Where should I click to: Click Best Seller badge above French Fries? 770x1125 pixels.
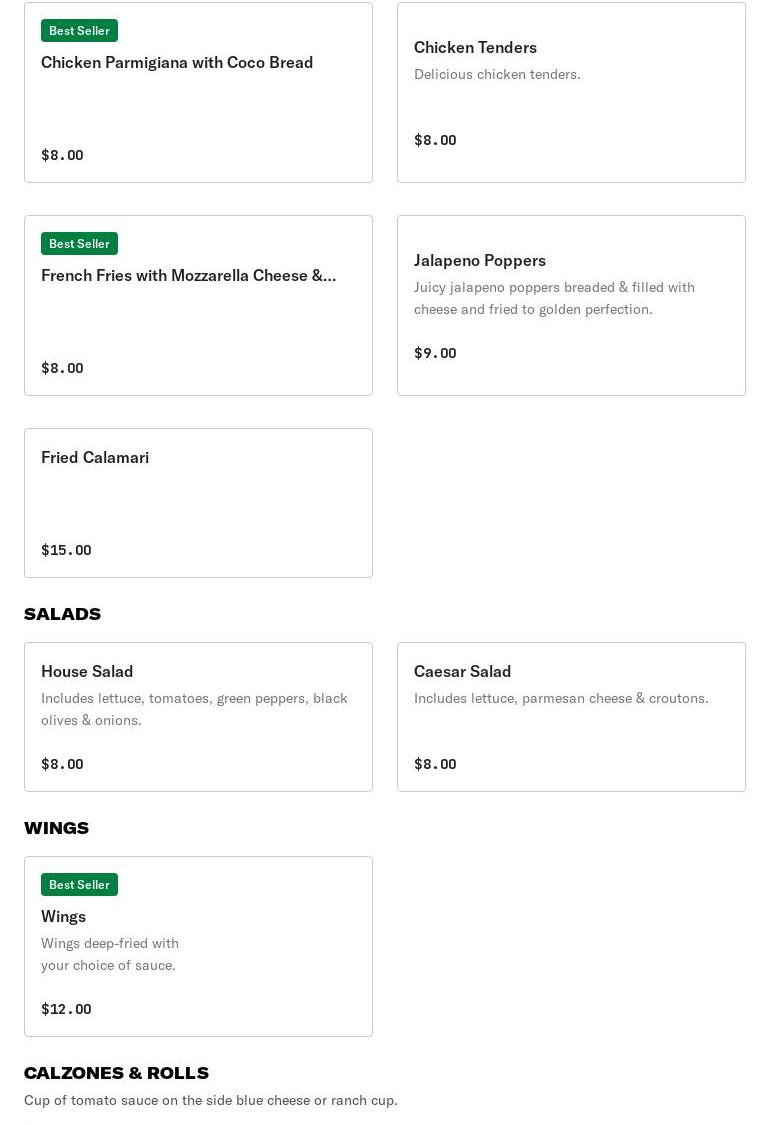[x=79, y=244]
